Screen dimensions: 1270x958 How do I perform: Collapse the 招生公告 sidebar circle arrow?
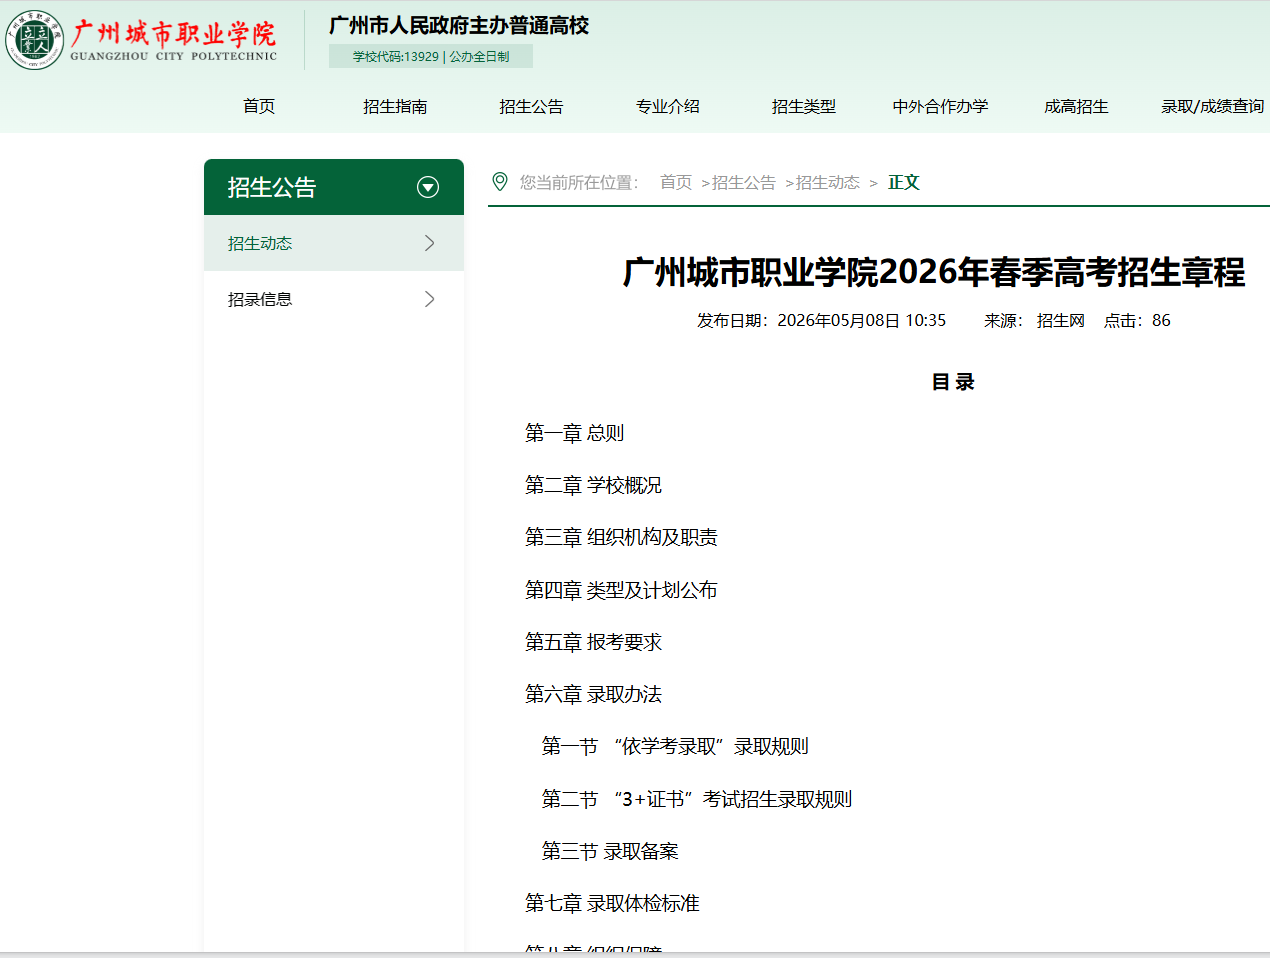(x=428, y=187)
